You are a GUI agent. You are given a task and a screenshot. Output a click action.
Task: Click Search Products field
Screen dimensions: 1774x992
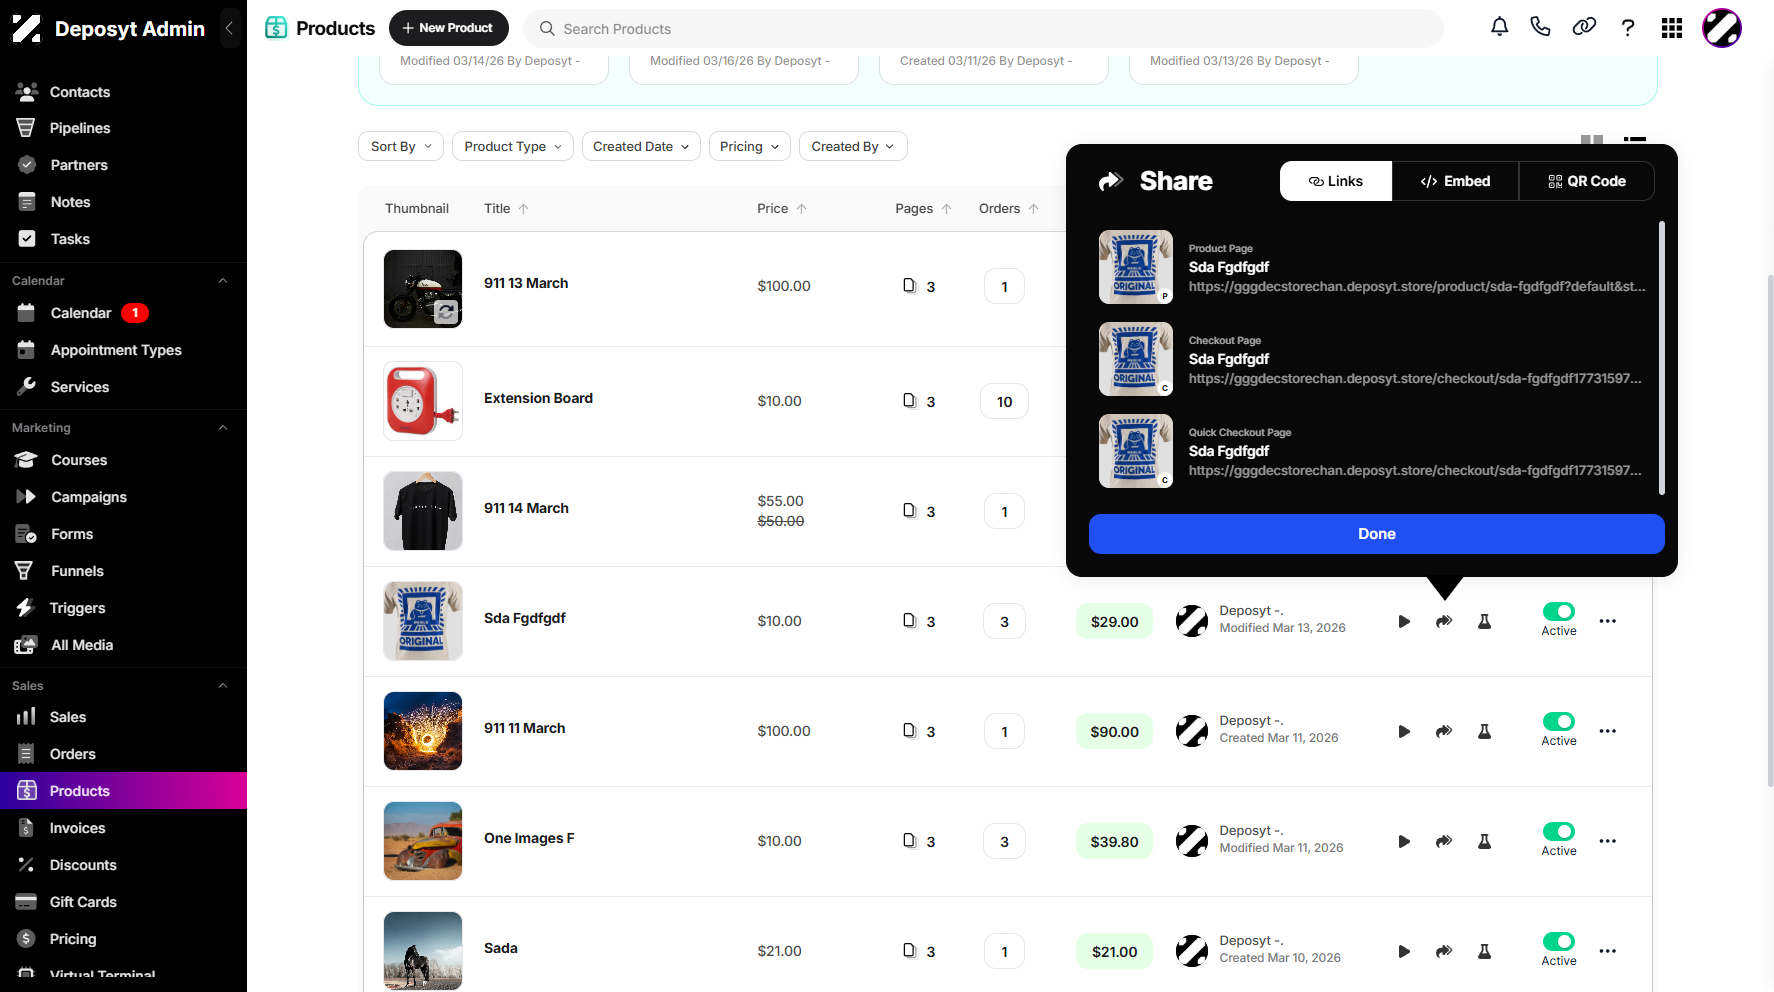(x=984, y=29)
